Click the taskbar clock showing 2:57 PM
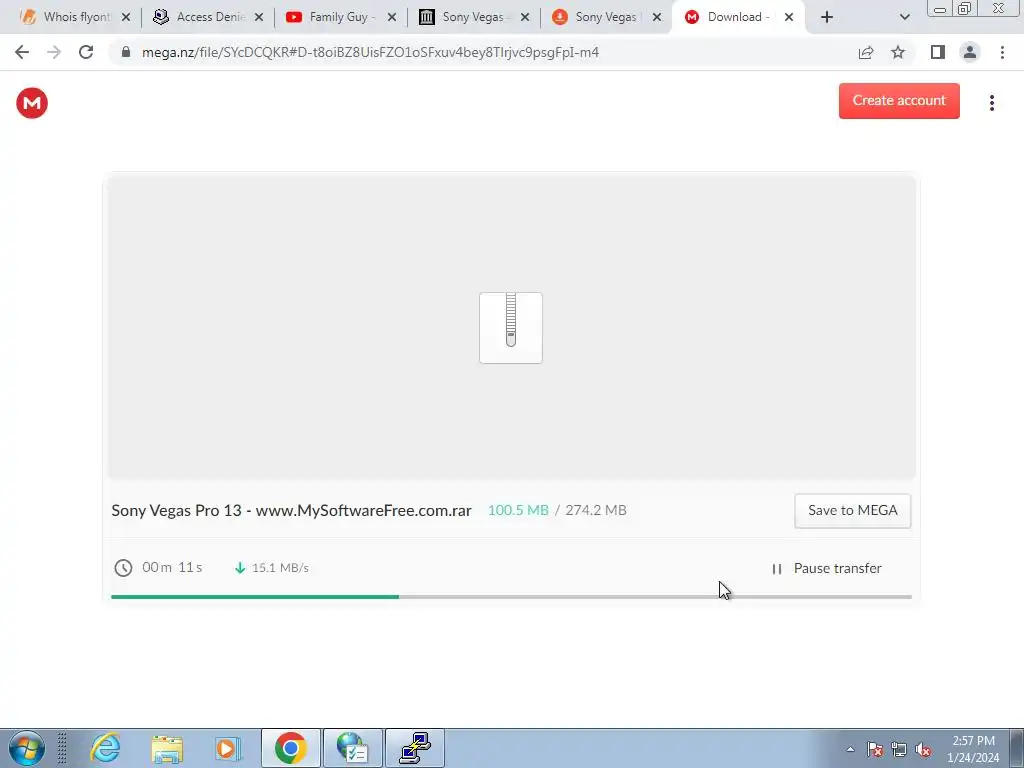 pos(973,749)
